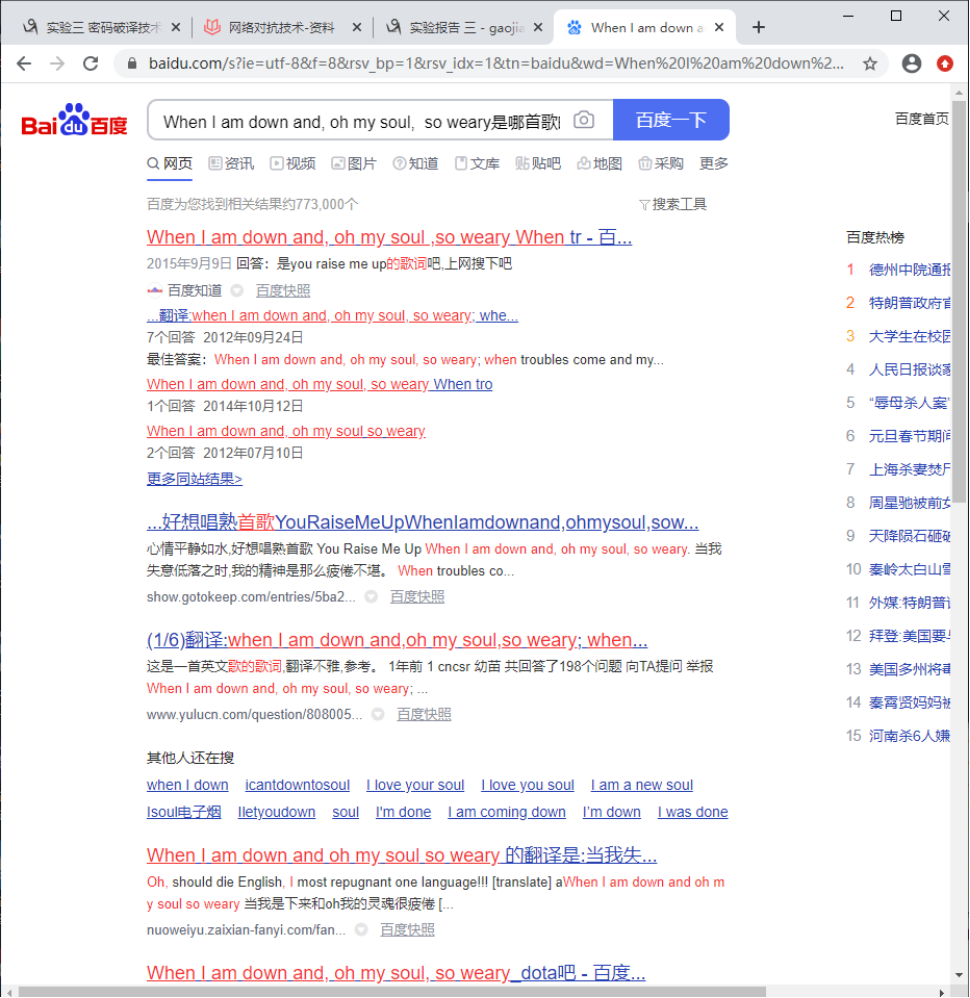Open the '...翻译:when I am down' sub-result

[332, 316]
